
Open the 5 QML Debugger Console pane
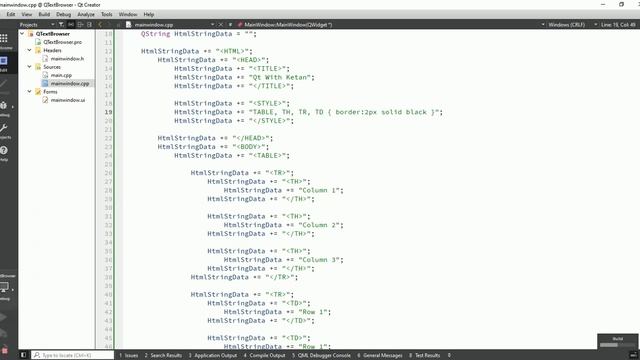[x=321, y=355]
